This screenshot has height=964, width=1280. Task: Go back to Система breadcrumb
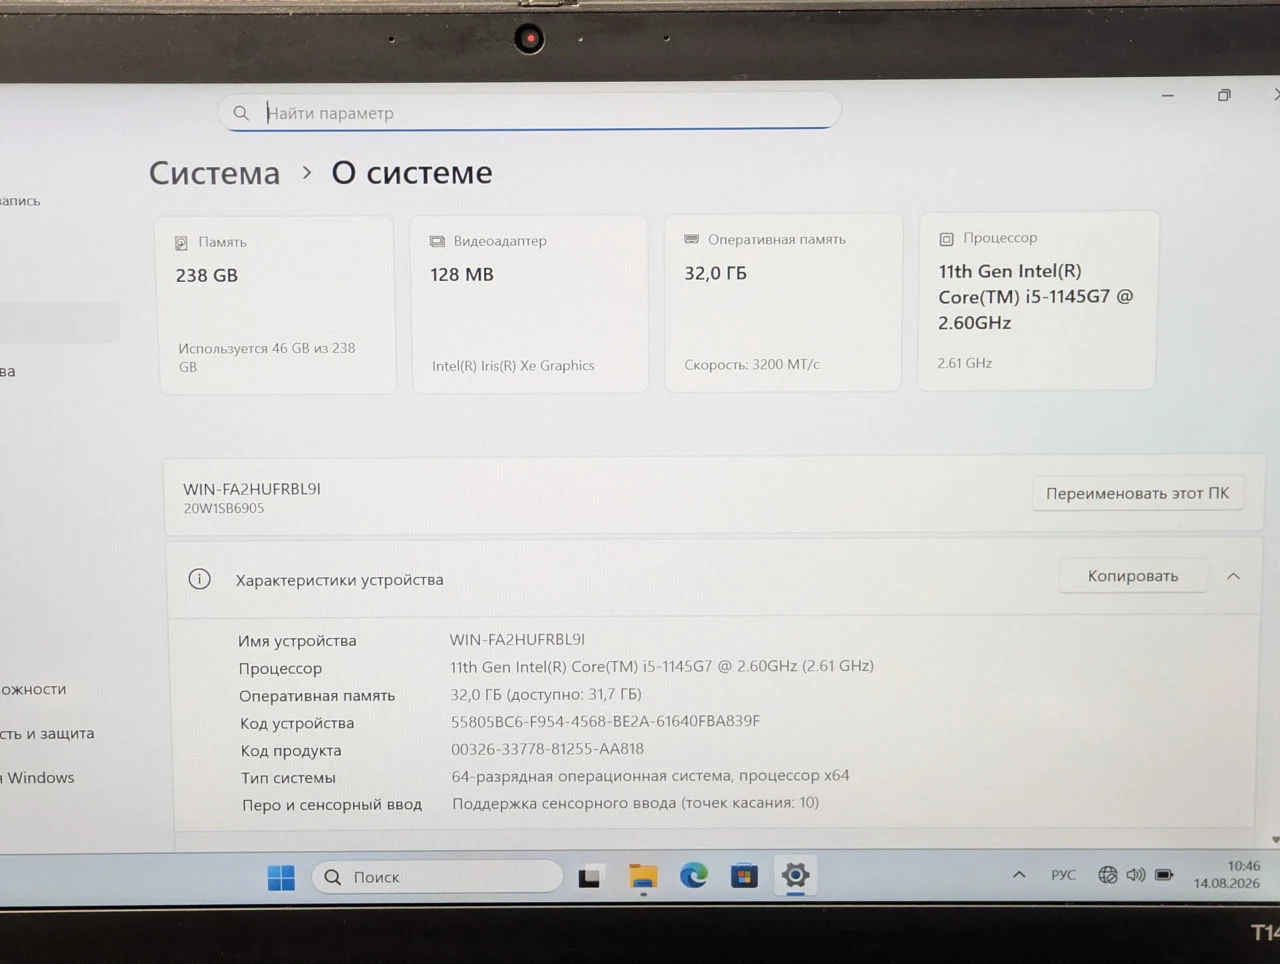click(214, 173)
